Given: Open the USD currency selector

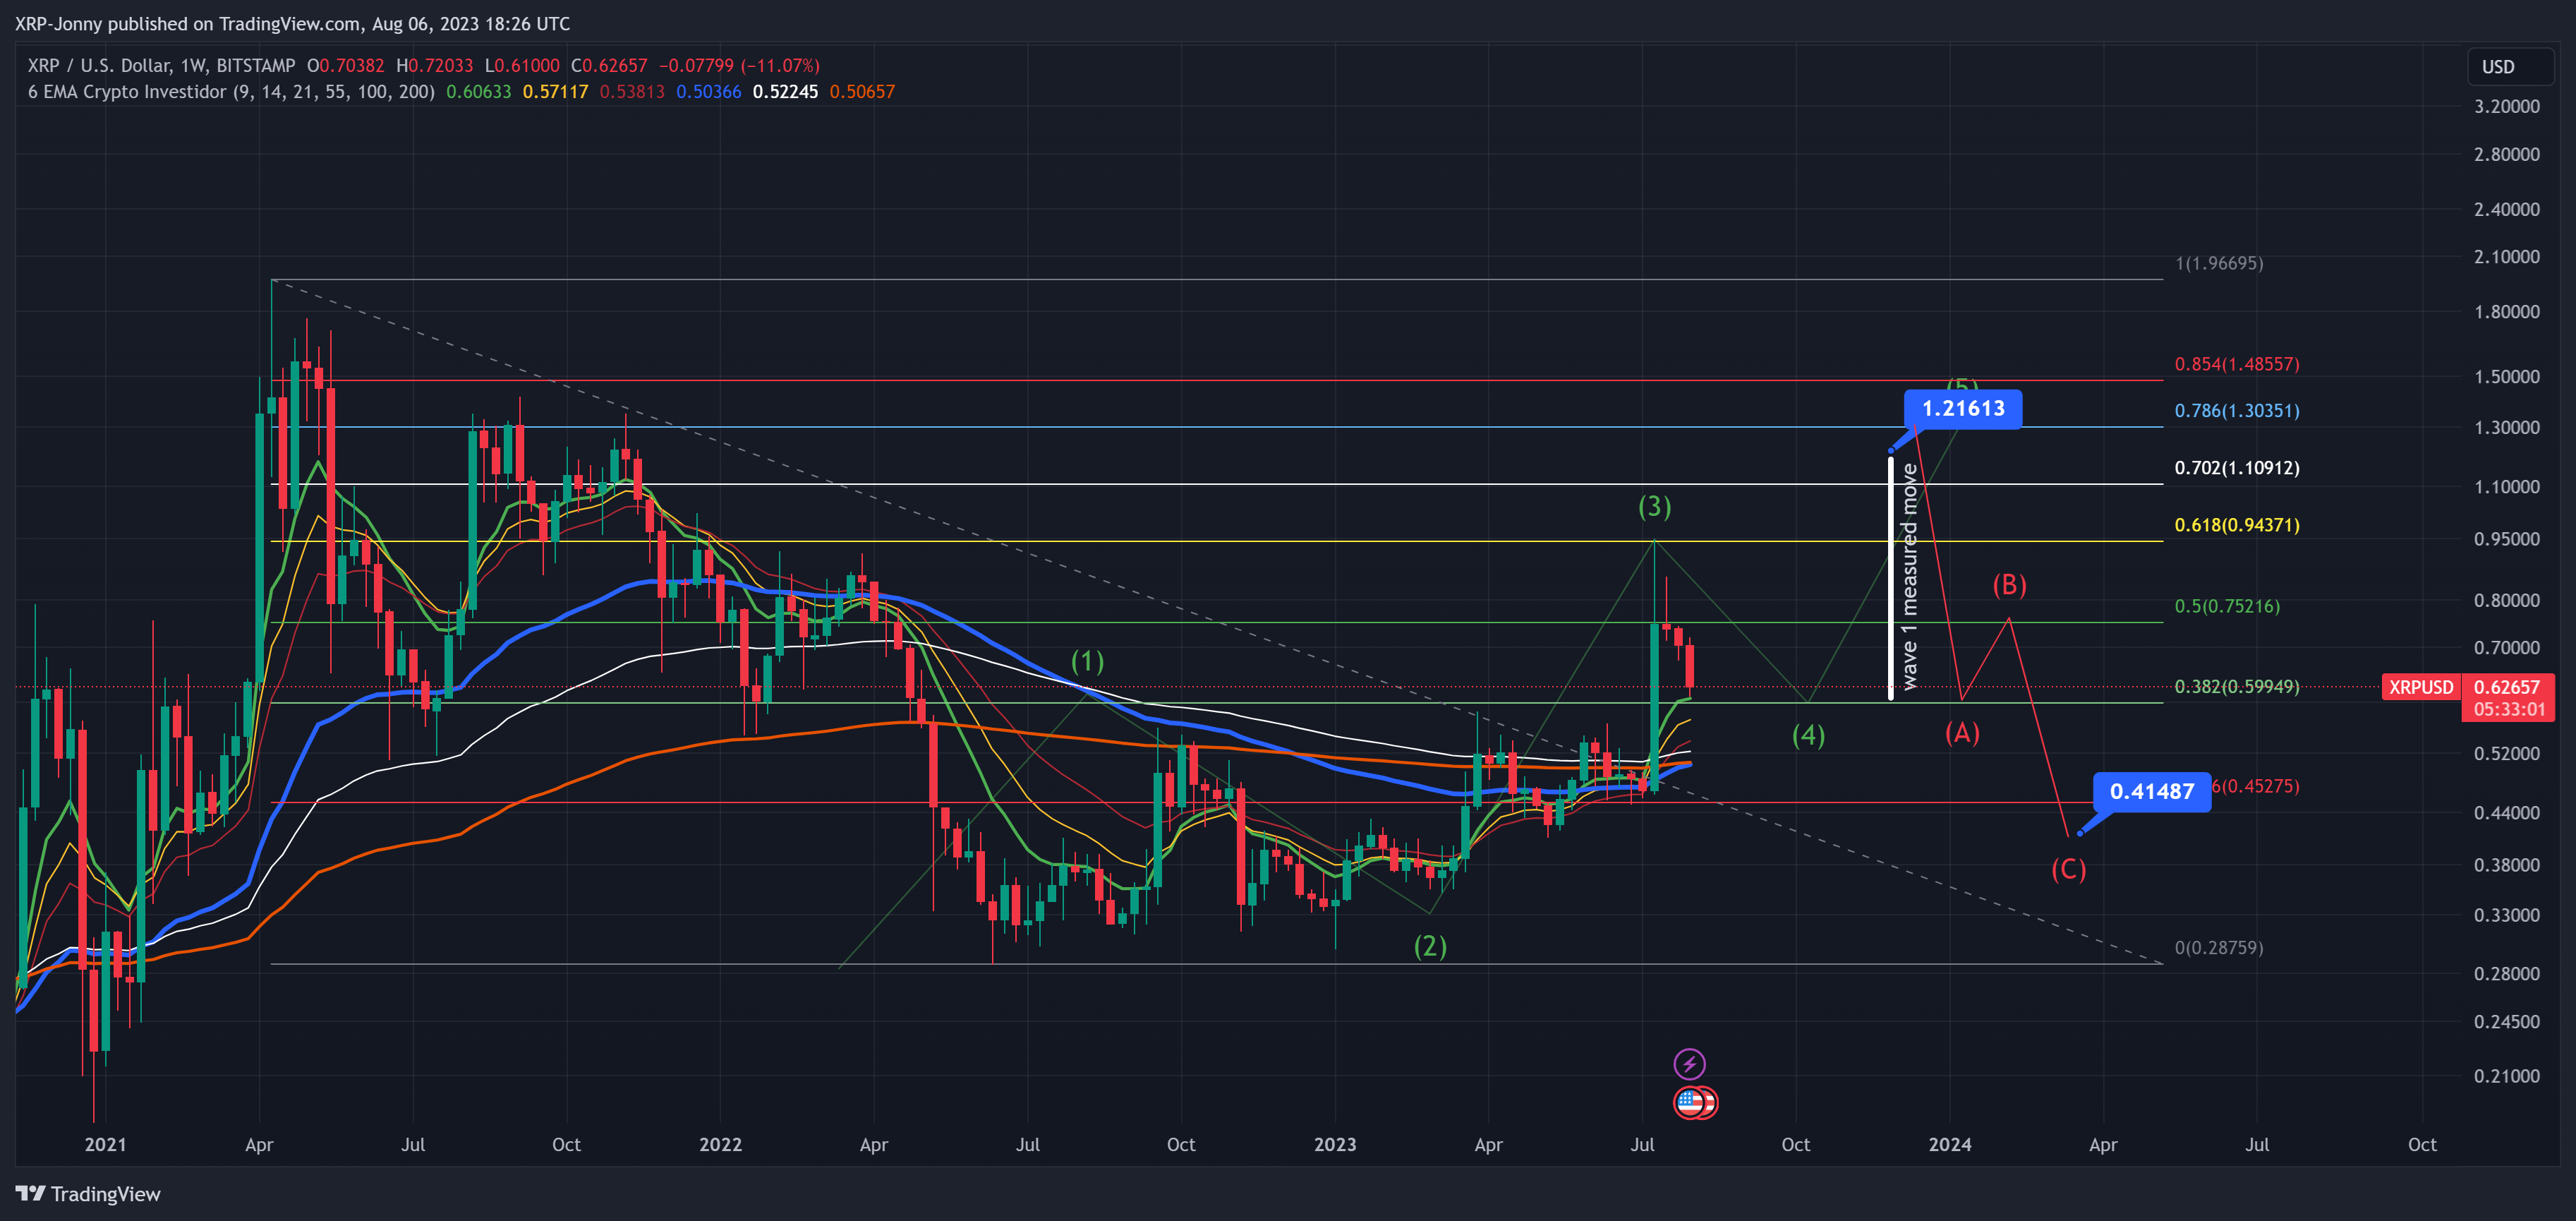Looking at the screenshot, I should 2510,66.
